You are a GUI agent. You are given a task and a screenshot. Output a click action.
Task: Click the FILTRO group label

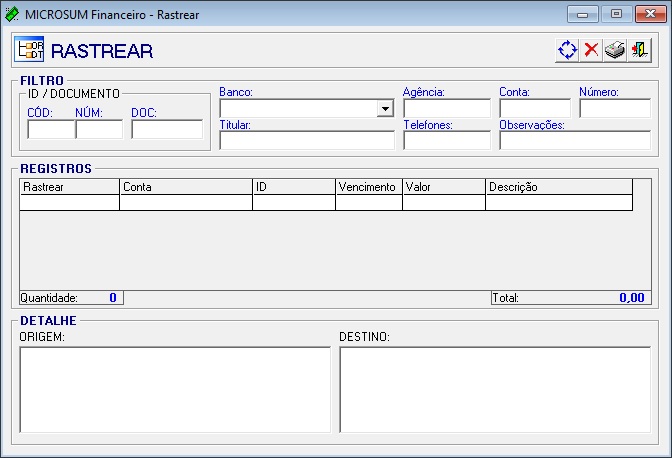pos(42,81)
